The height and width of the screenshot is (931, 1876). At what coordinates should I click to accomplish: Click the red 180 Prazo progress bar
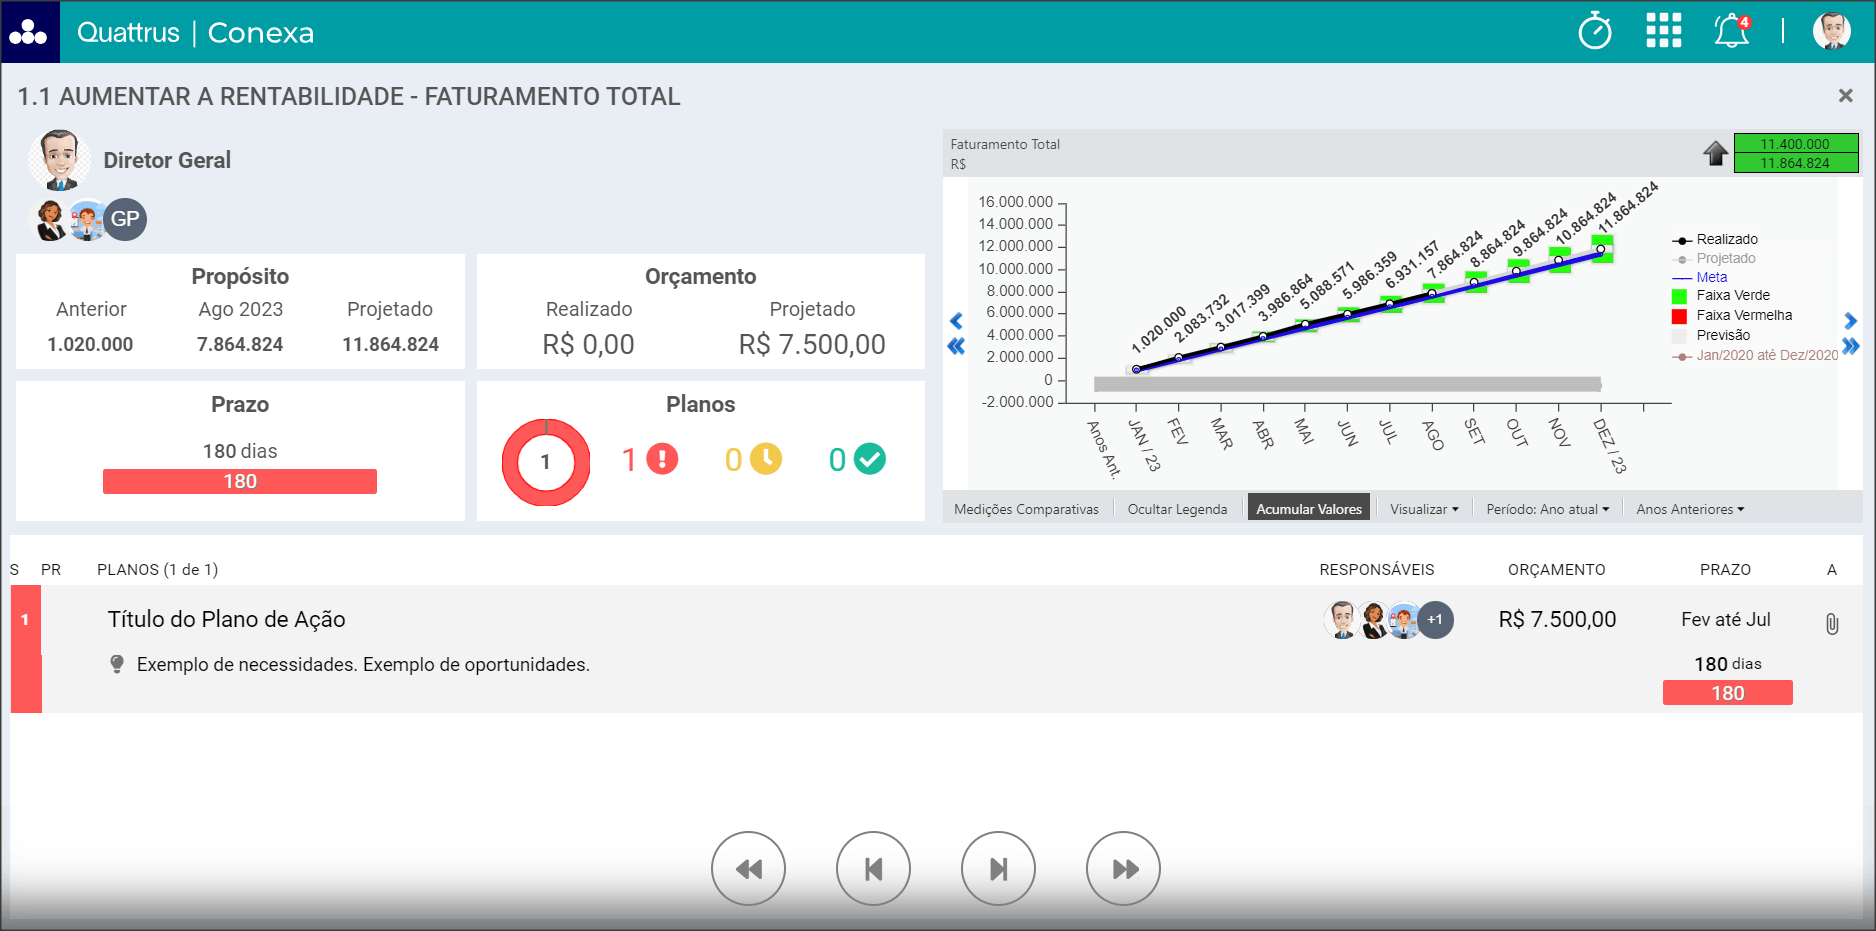(x=240, y=481)
